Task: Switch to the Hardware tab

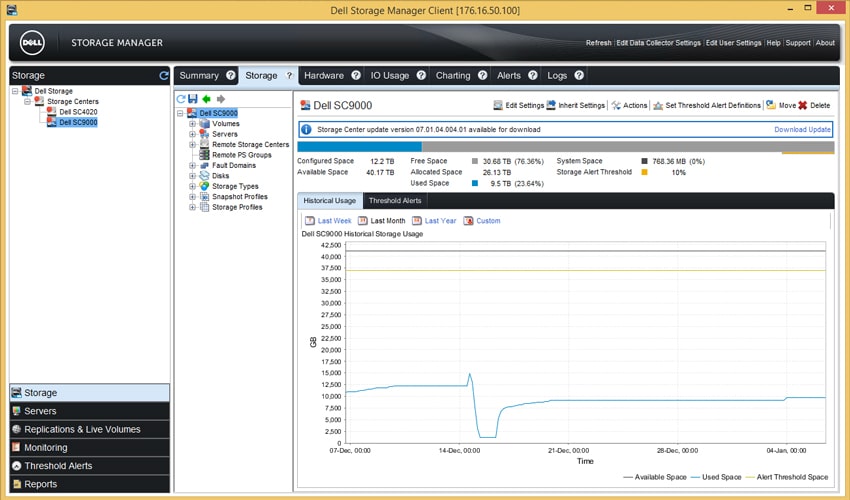Action: [324, 75]
